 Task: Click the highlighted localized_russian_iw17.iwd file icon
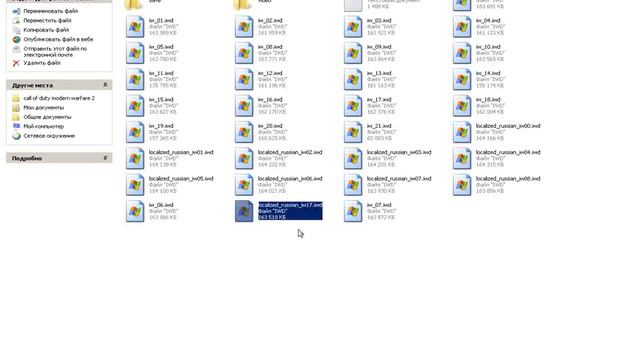(x=244, y=211)
